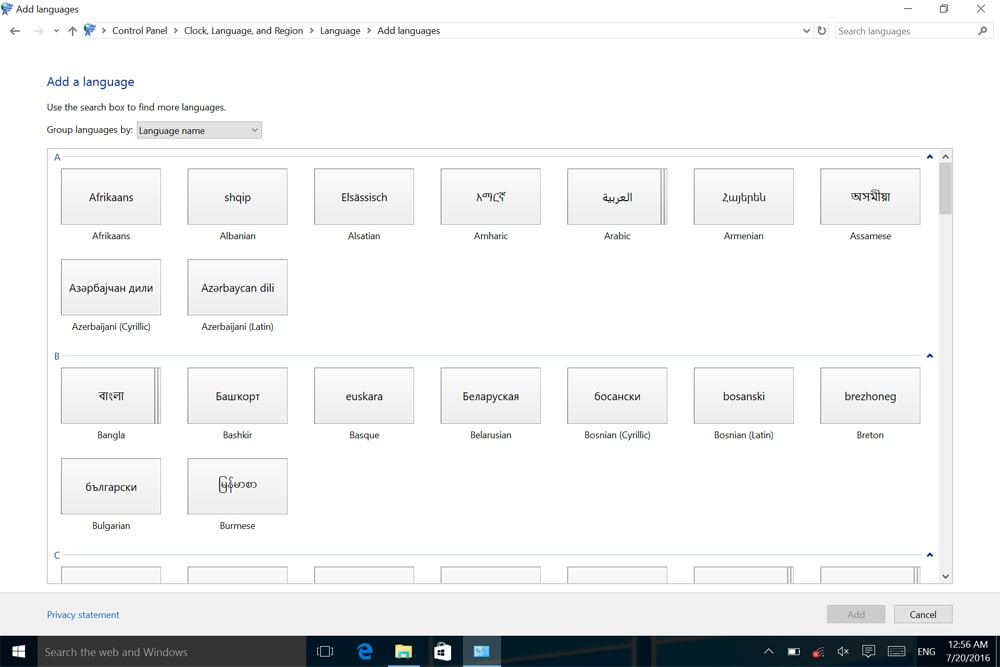1000x667 pixels.
Task: Click the Back navigation arrow
Action: (x=14, y=31)
